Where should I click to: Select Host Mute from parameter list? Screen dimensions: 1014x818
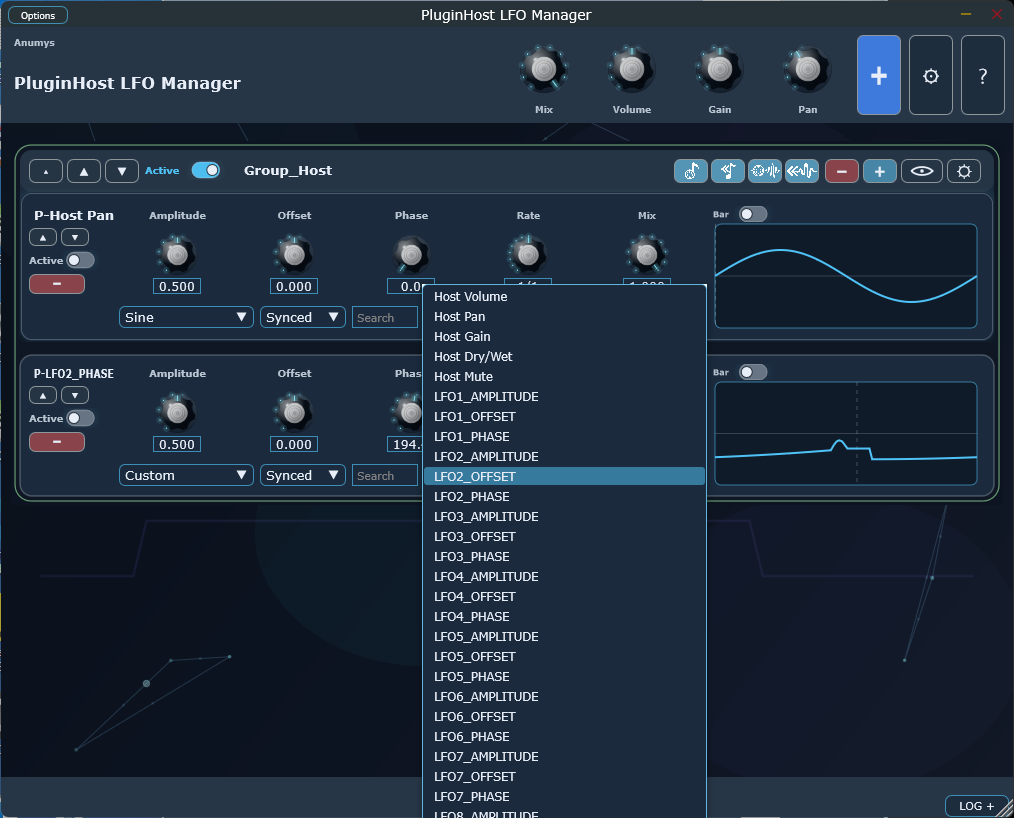point(564,377)
